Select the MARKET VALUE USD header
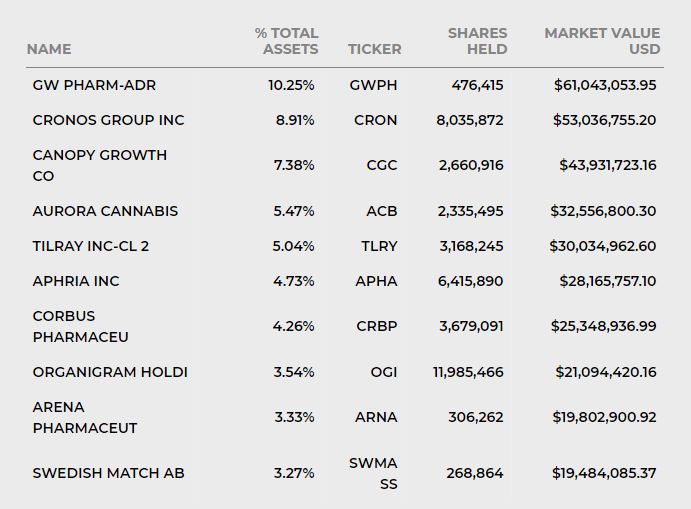Image resolution: width=691 pixels, height=509 pixels. [602, 41]
